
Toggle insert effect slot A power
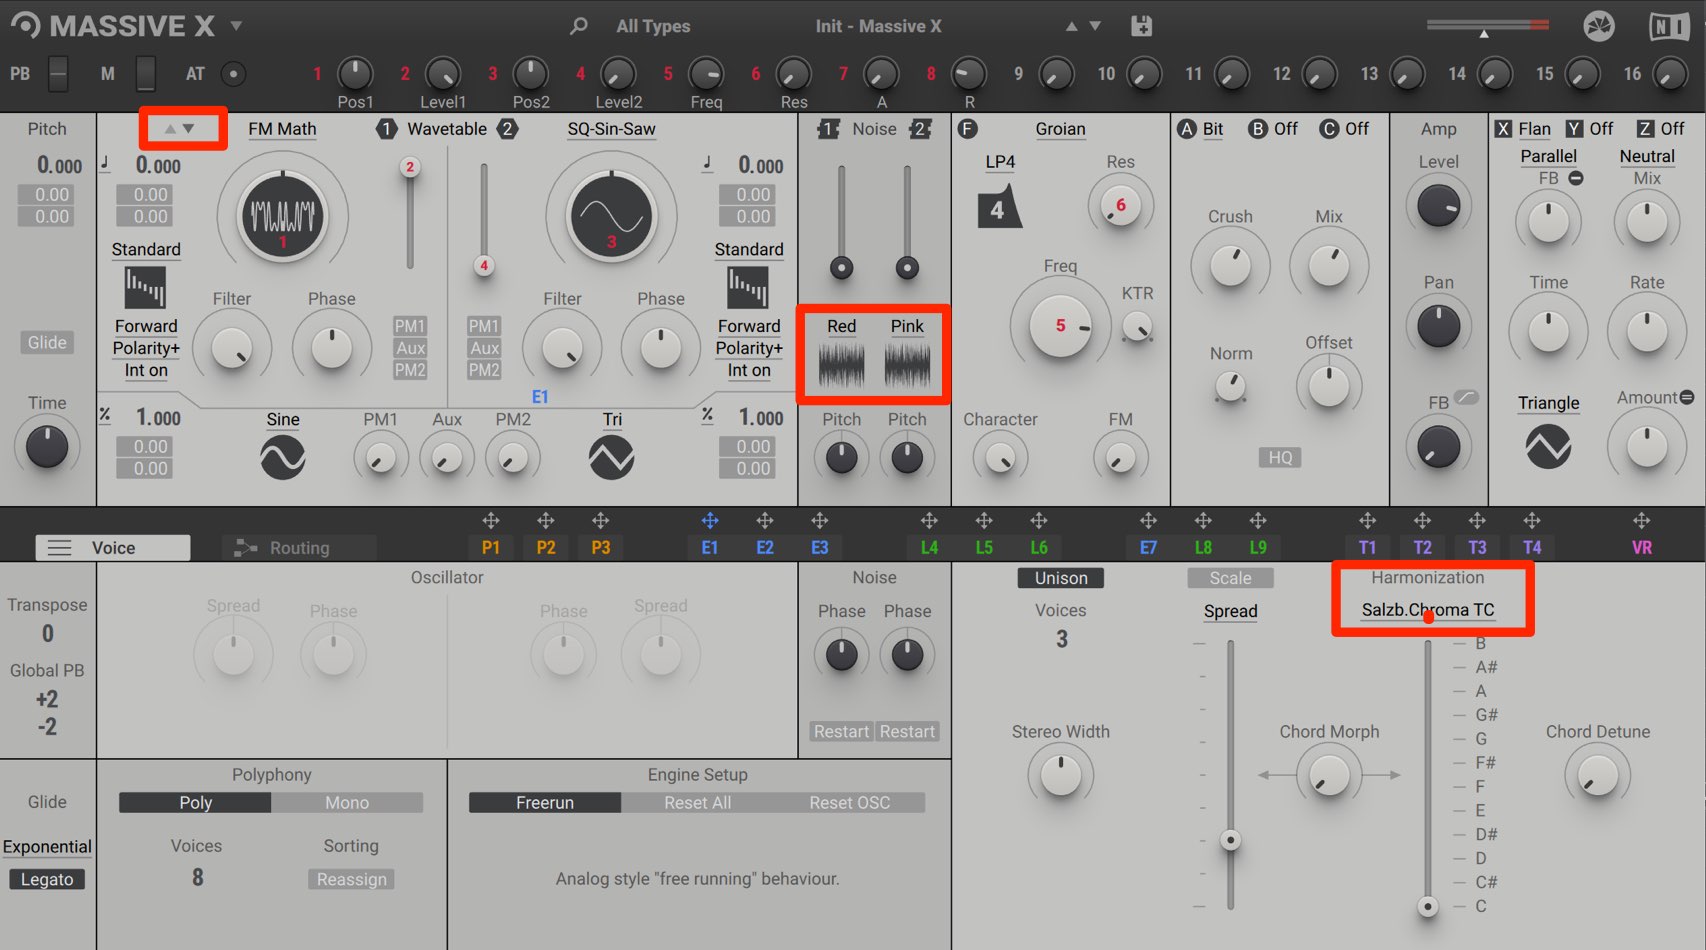point(1186,128)
